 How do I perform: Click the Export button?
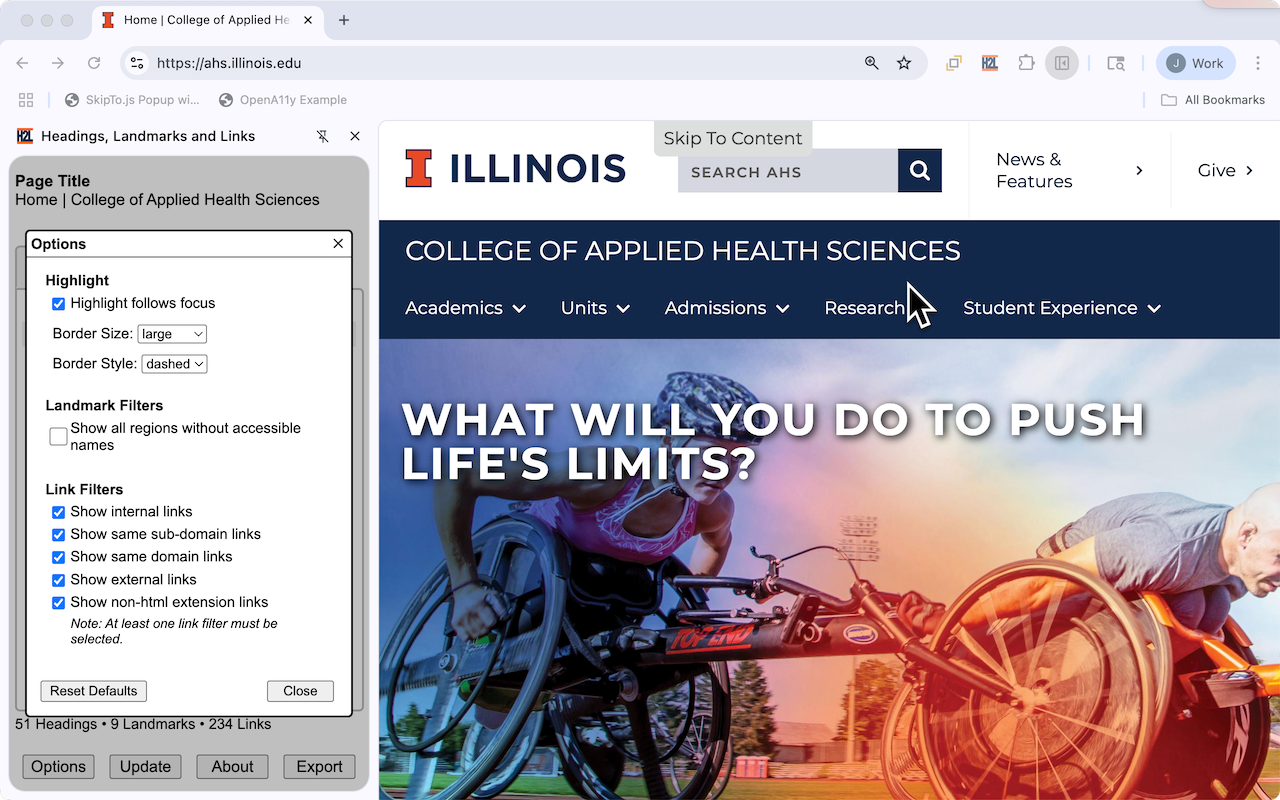(319, 766)
